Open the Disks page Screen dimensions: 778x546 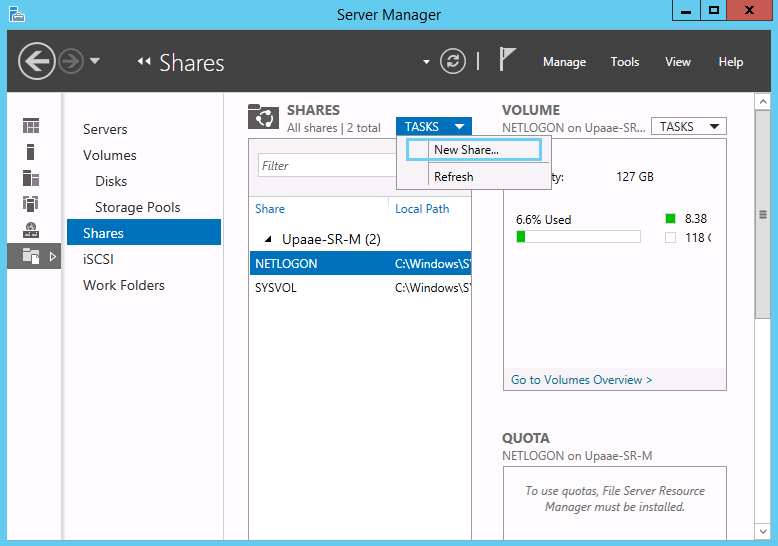pos(111,181)
